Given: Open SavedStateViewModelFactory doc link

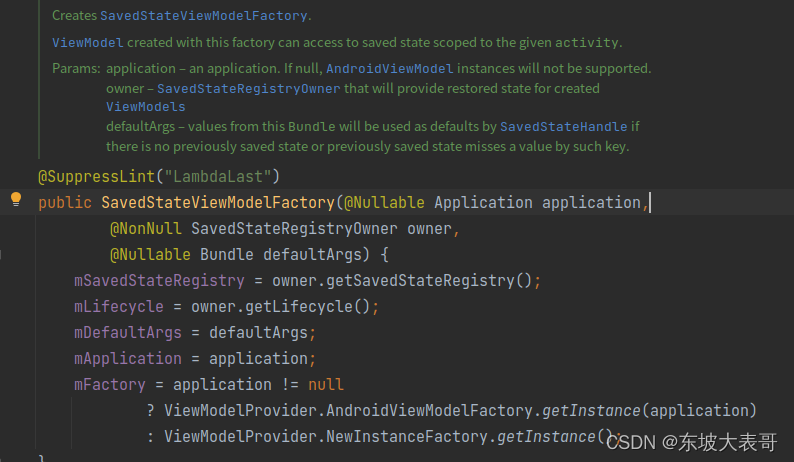Looking at the screenshot, I should point(204,16).
